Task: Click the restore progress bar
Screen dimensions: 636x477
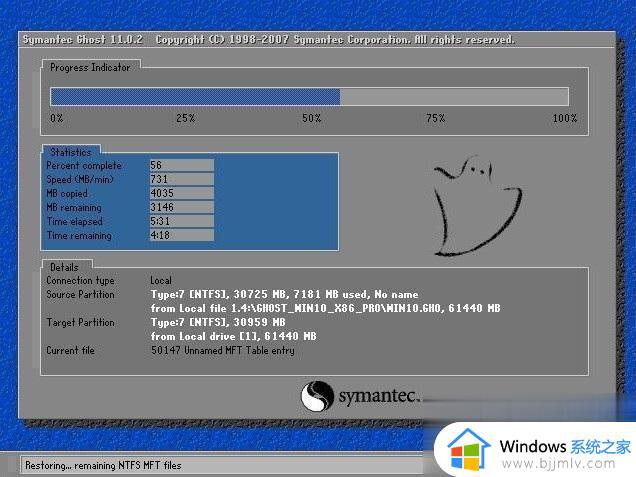Action: 309,97
